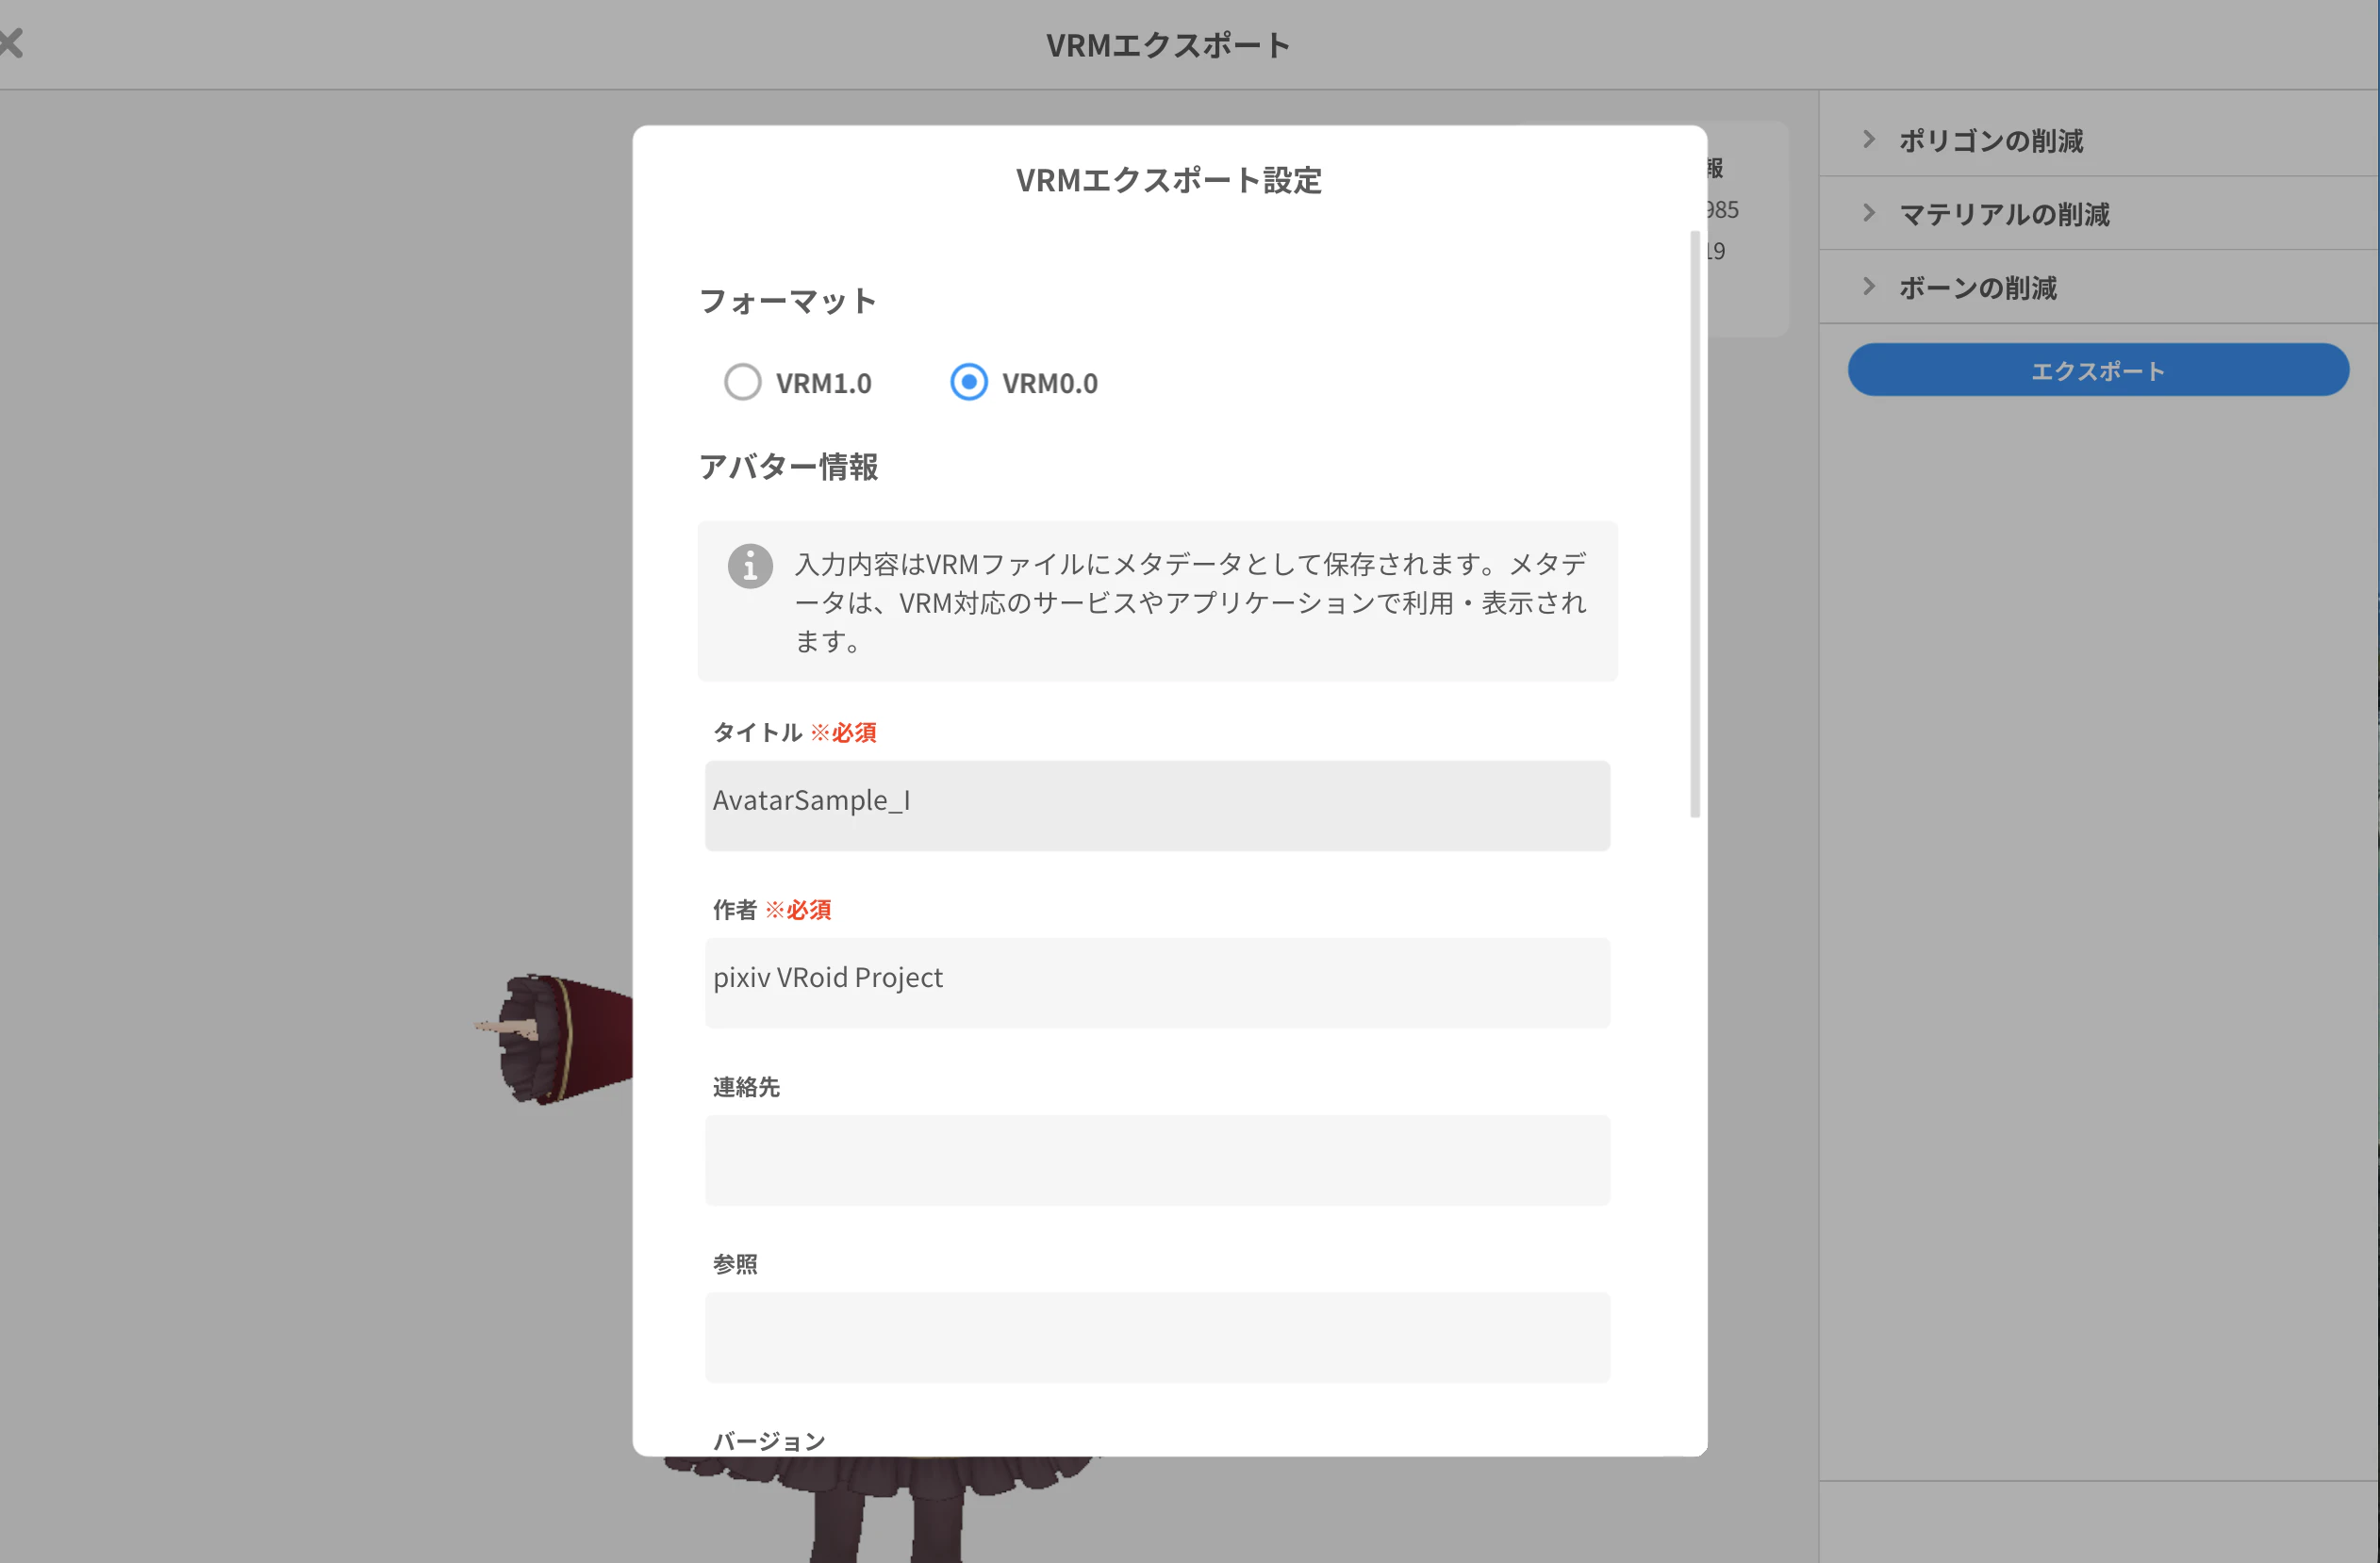
Task: Click the empty 参照 input field
Action: click(1157, 1337)
